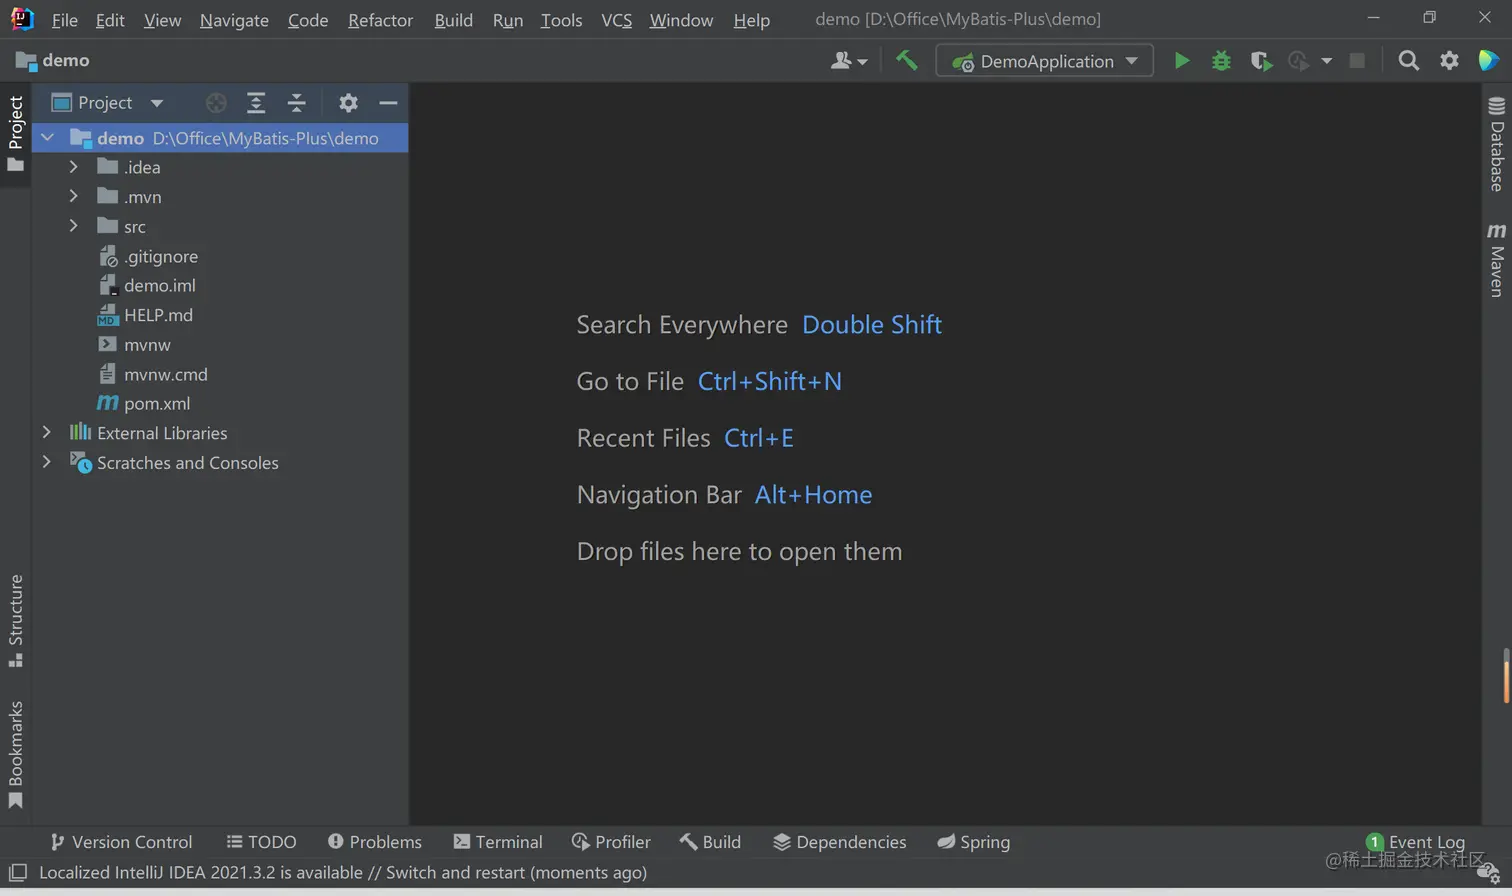Open the File menu
Viewport: 1512px width, 896px height.
[x=64, y=20]
